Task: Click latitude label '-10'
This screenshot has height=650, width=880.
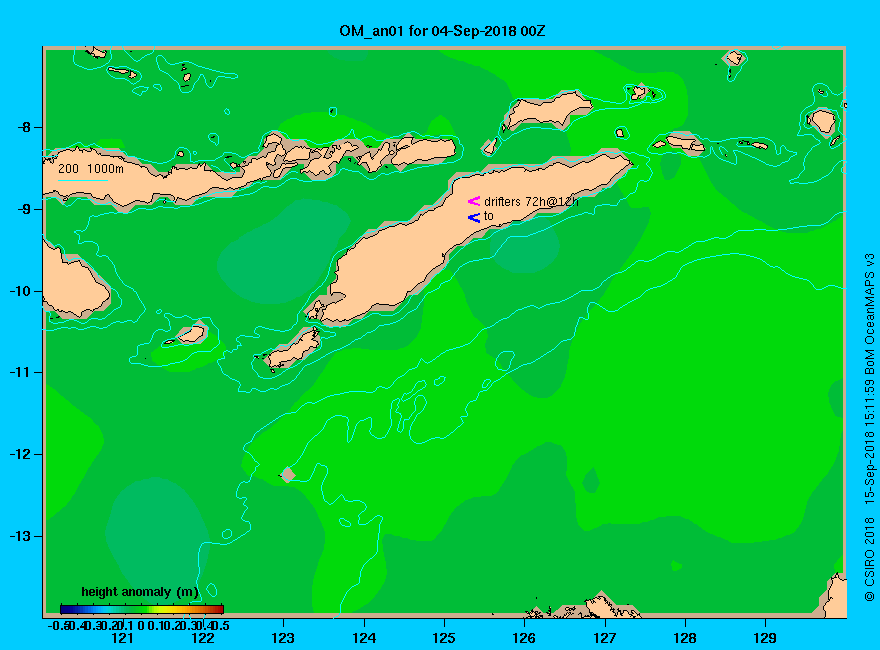Action: tap(20, 291)
